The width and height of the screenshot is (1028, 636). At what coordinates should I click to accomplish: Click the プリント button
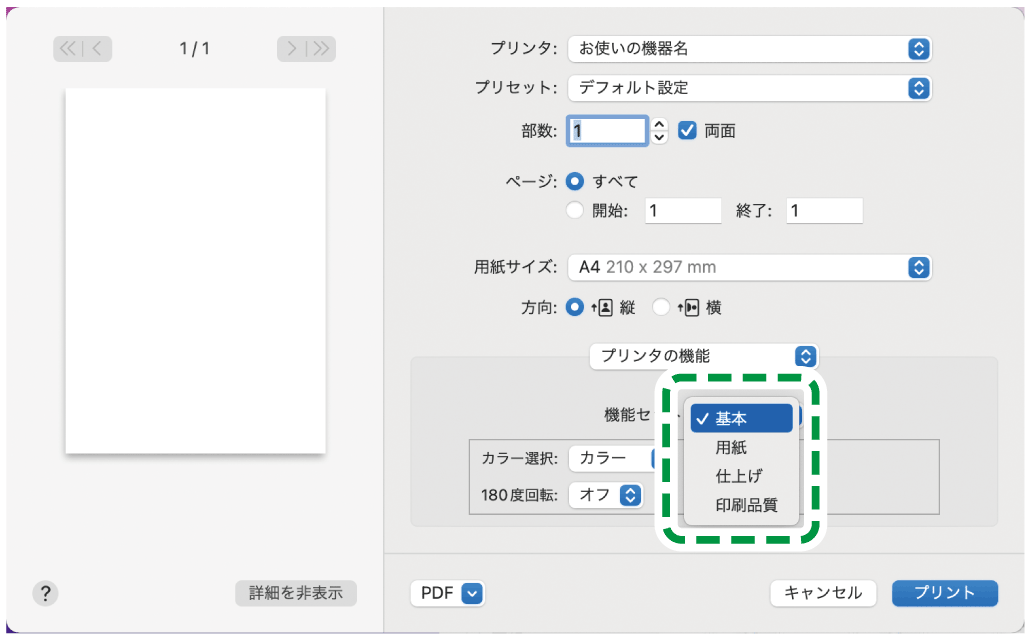click(x=944, y=593)
